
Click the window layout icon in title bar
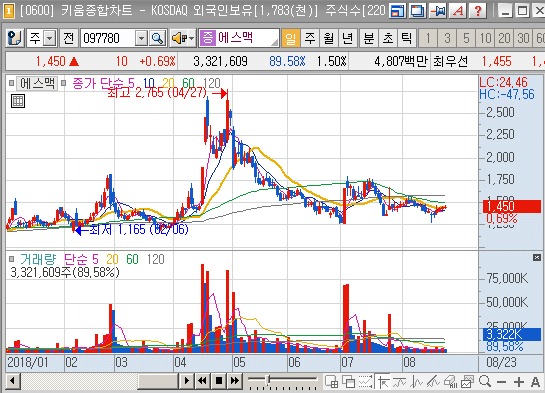pos(398,10)
